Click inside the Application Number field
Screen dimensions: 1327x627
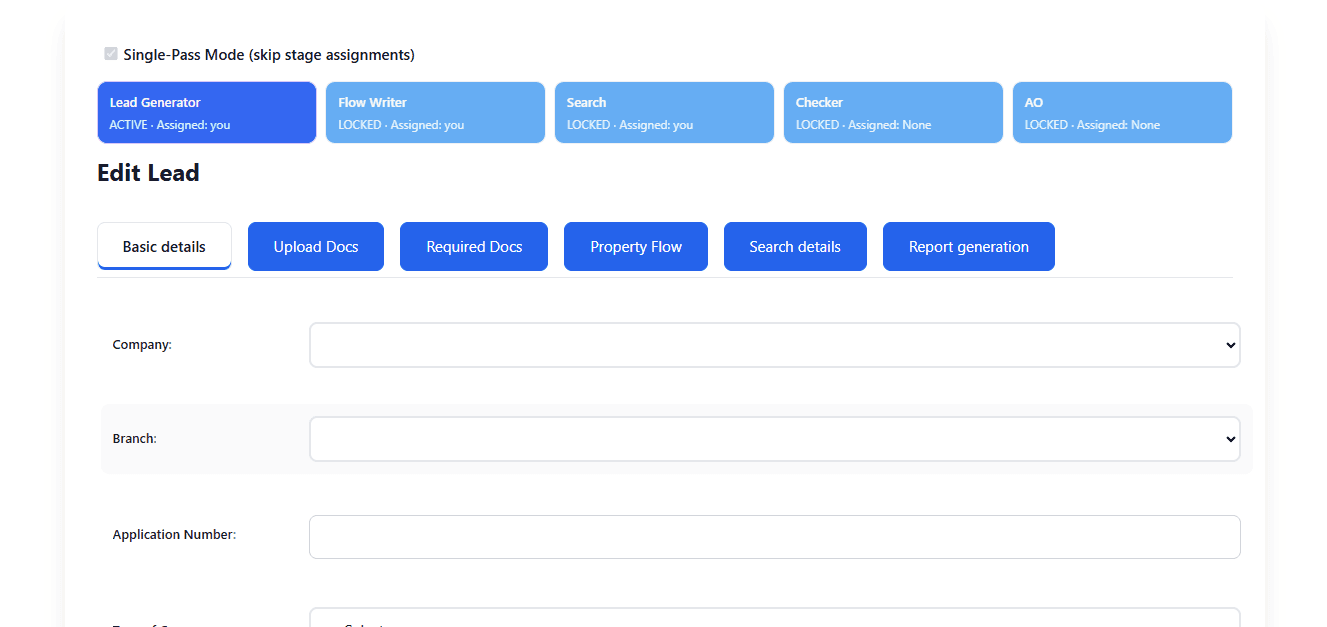click(x=775, y=537)
